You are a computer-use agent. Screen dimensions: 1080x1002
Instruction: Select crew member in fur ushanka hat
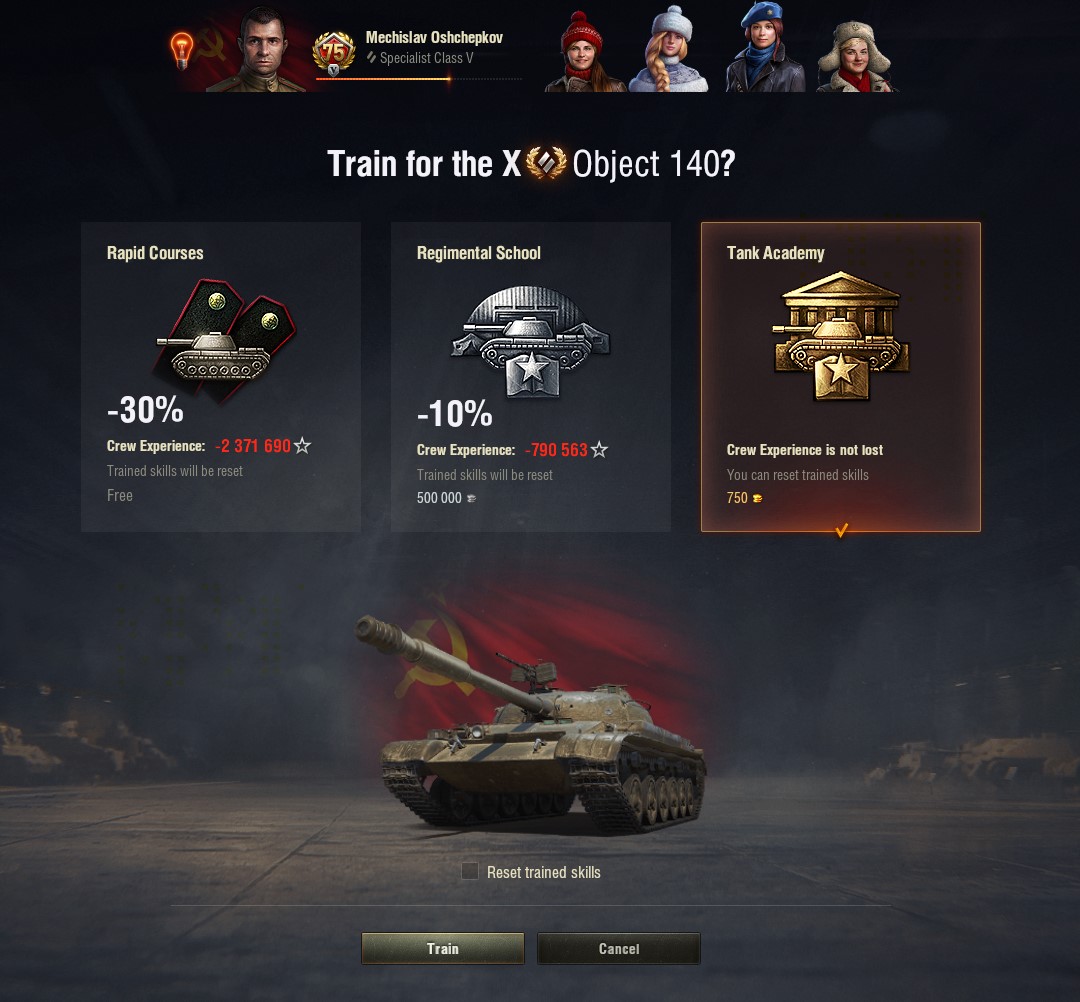tap(855, 56)
